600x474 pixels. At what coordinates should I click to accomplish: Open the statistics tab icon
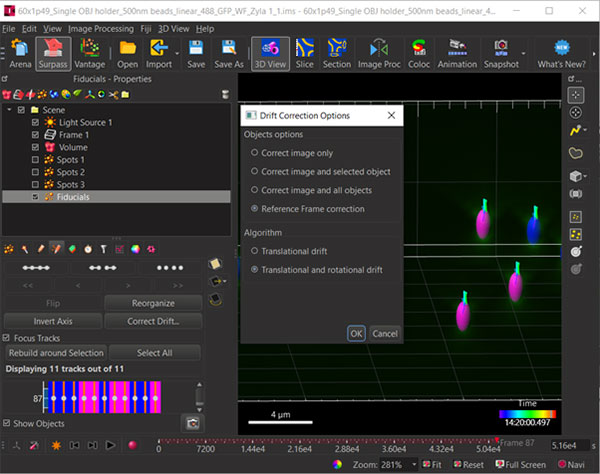119,249
